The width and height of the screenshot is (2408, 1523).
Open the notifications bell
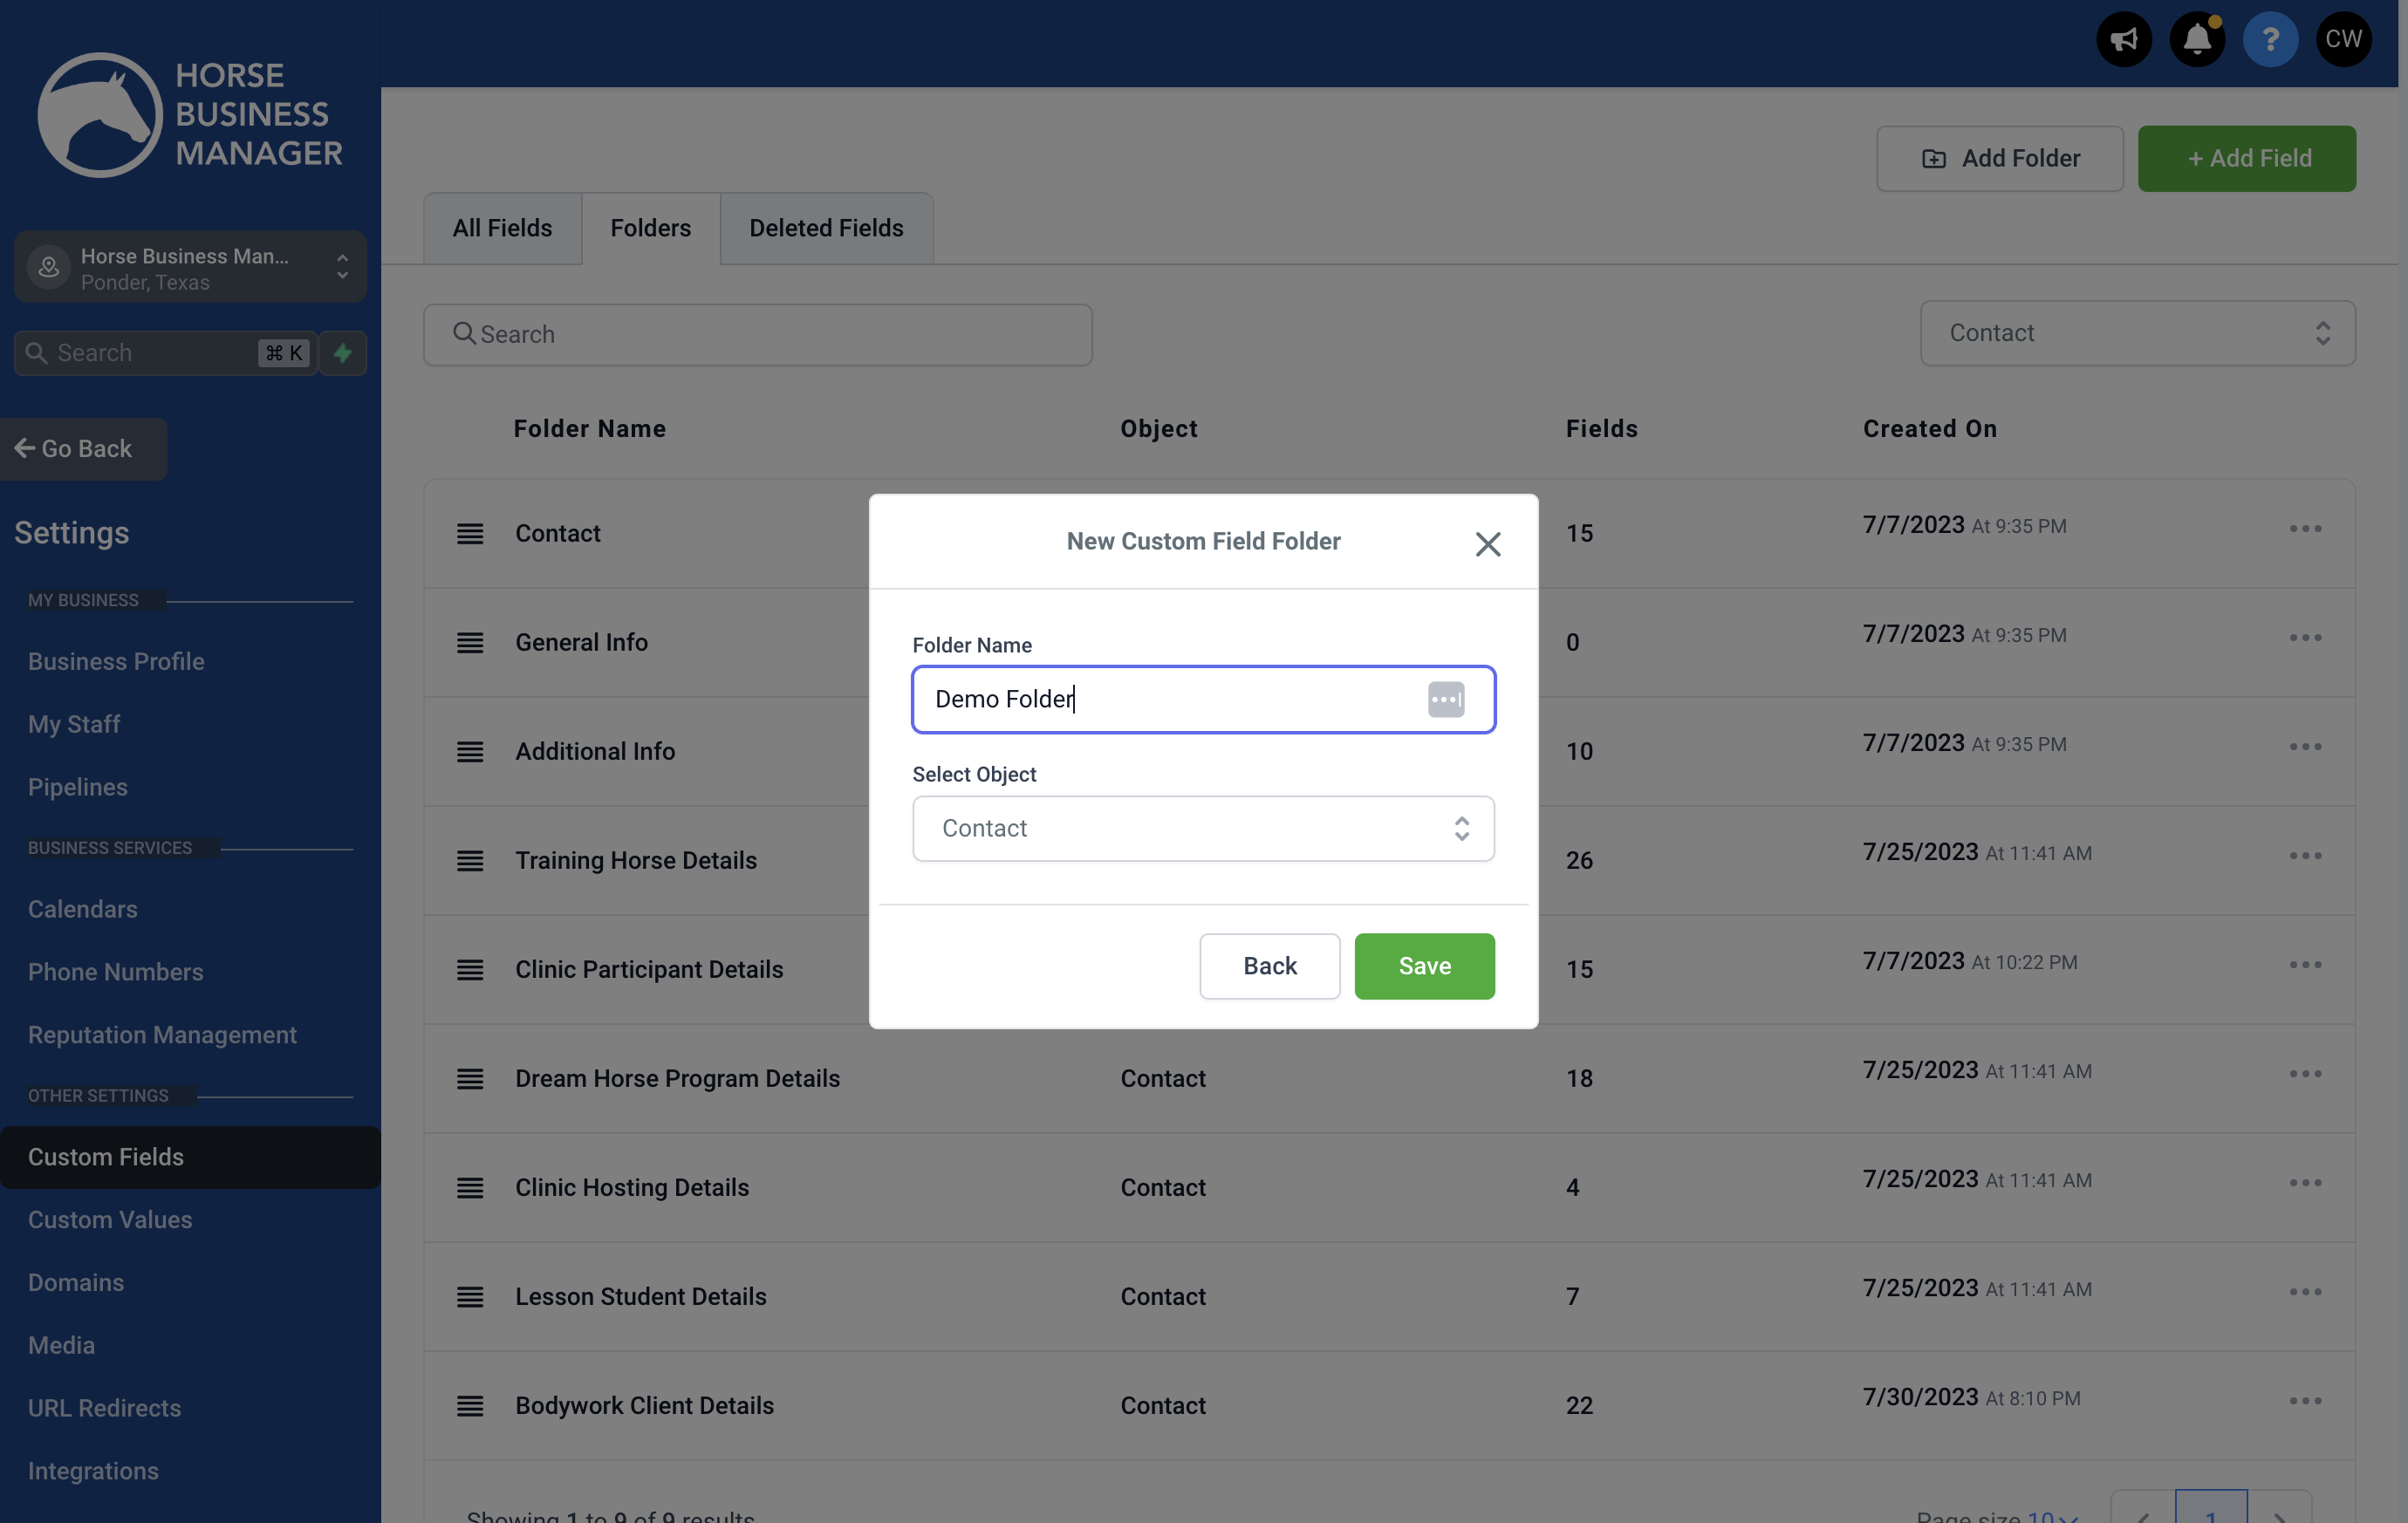click(2197, 40)
